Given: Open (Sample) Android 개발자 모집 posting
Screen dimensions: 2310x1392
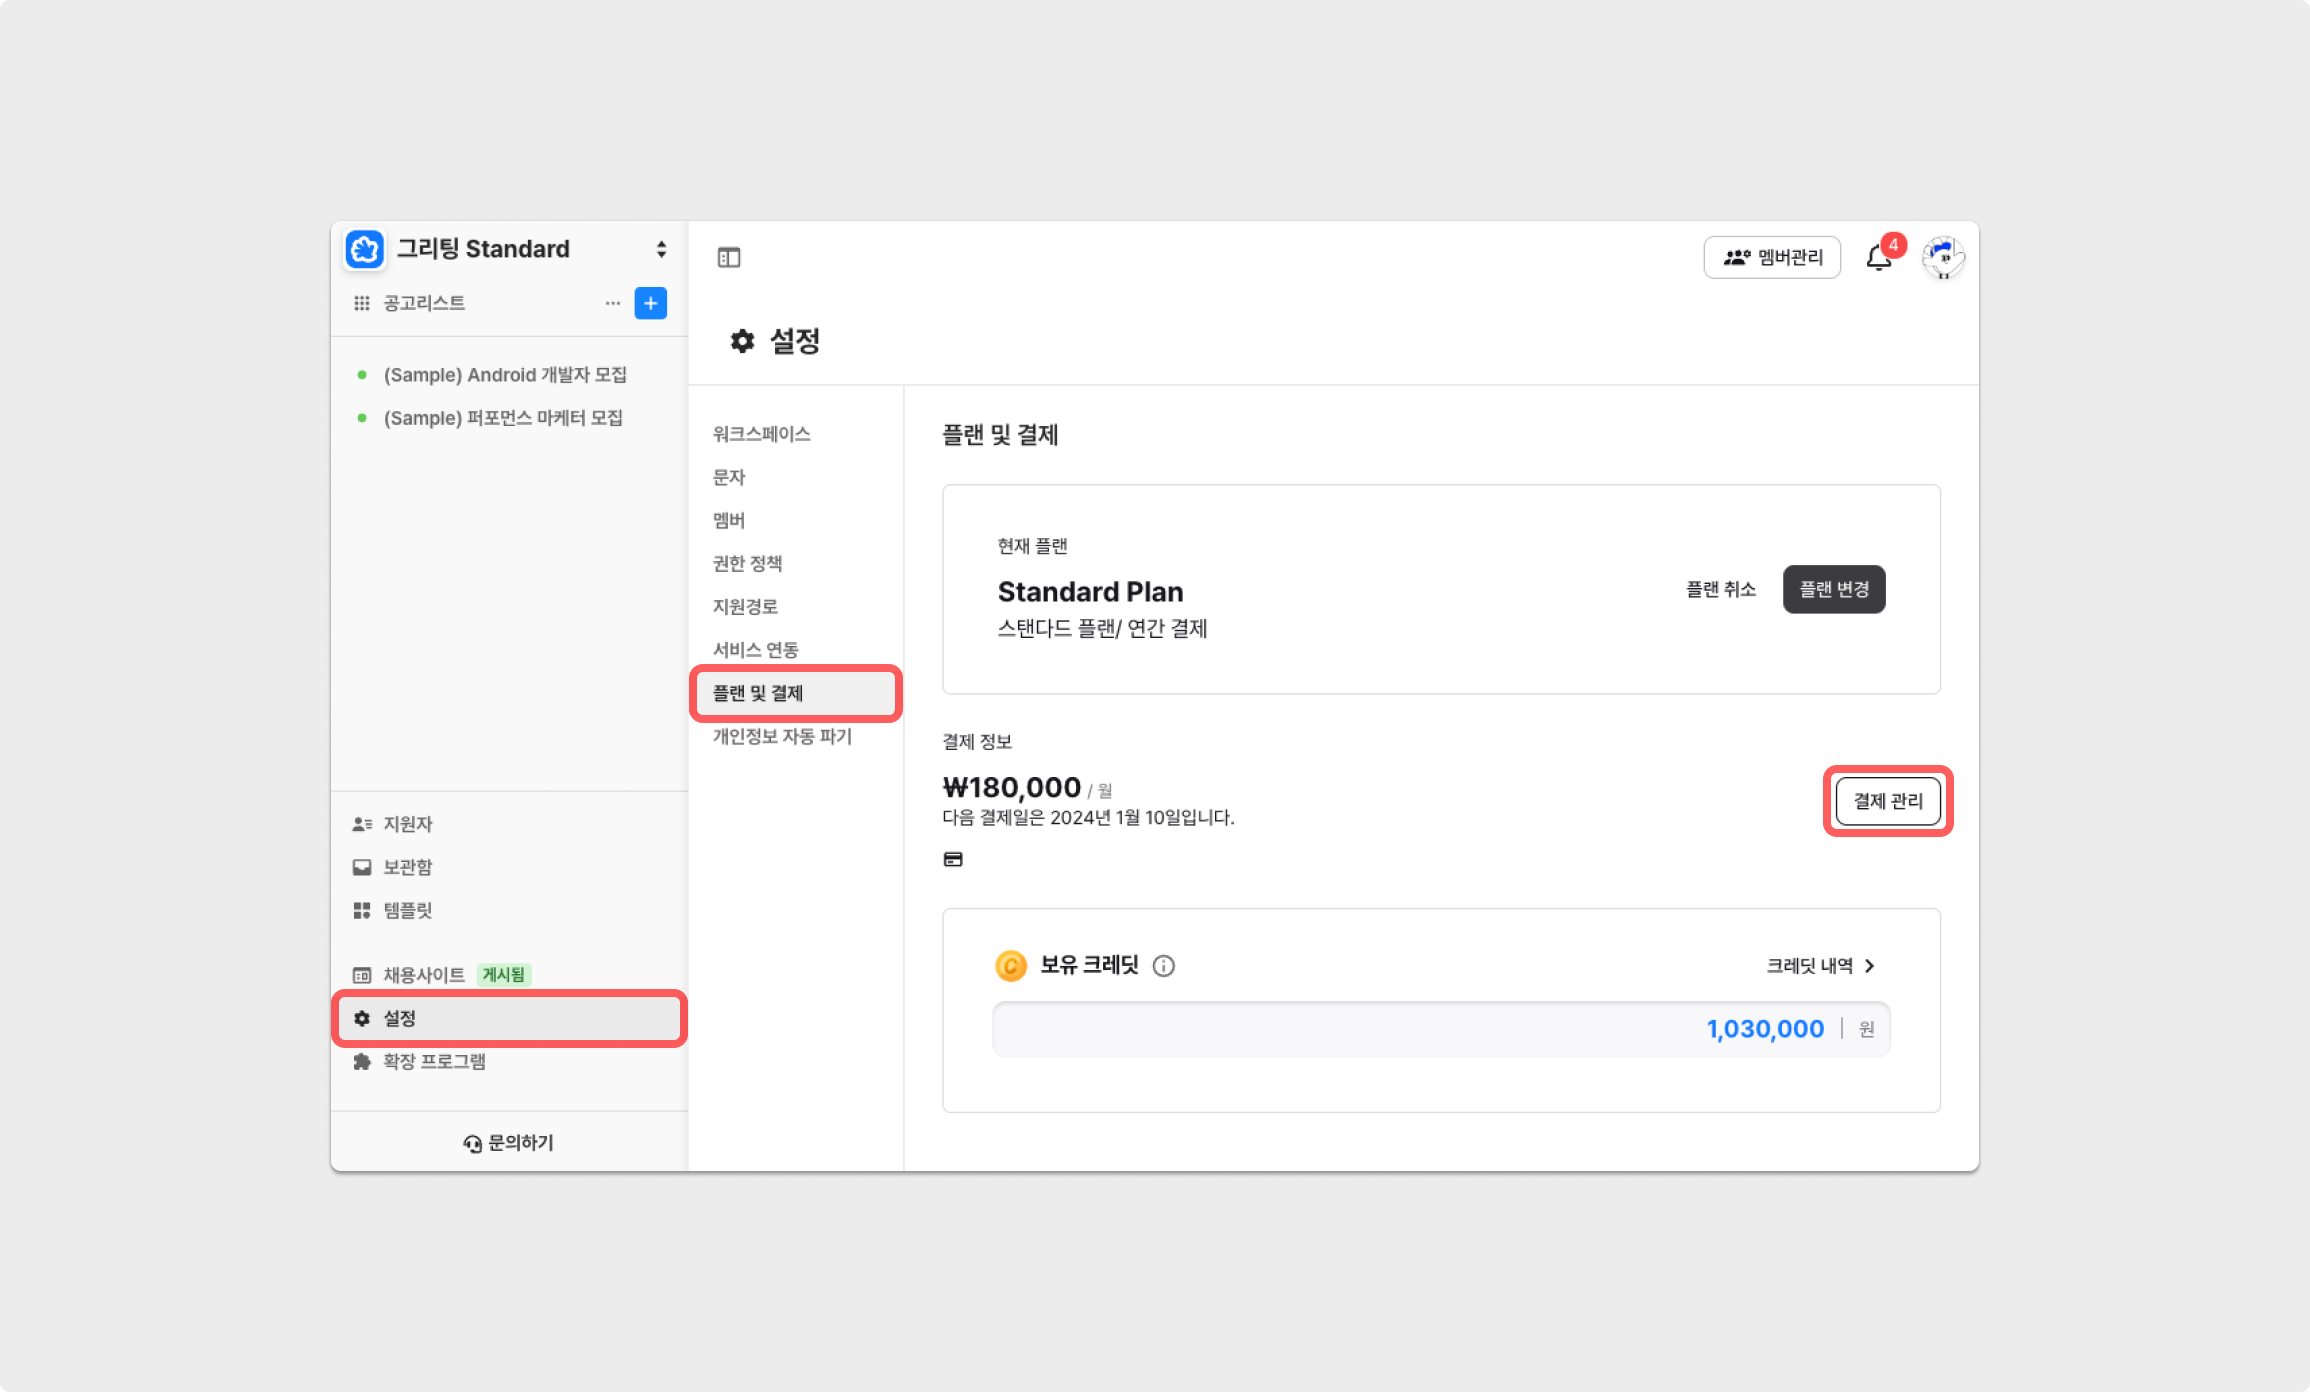Looking at the screenshot, I should [505, 375].
